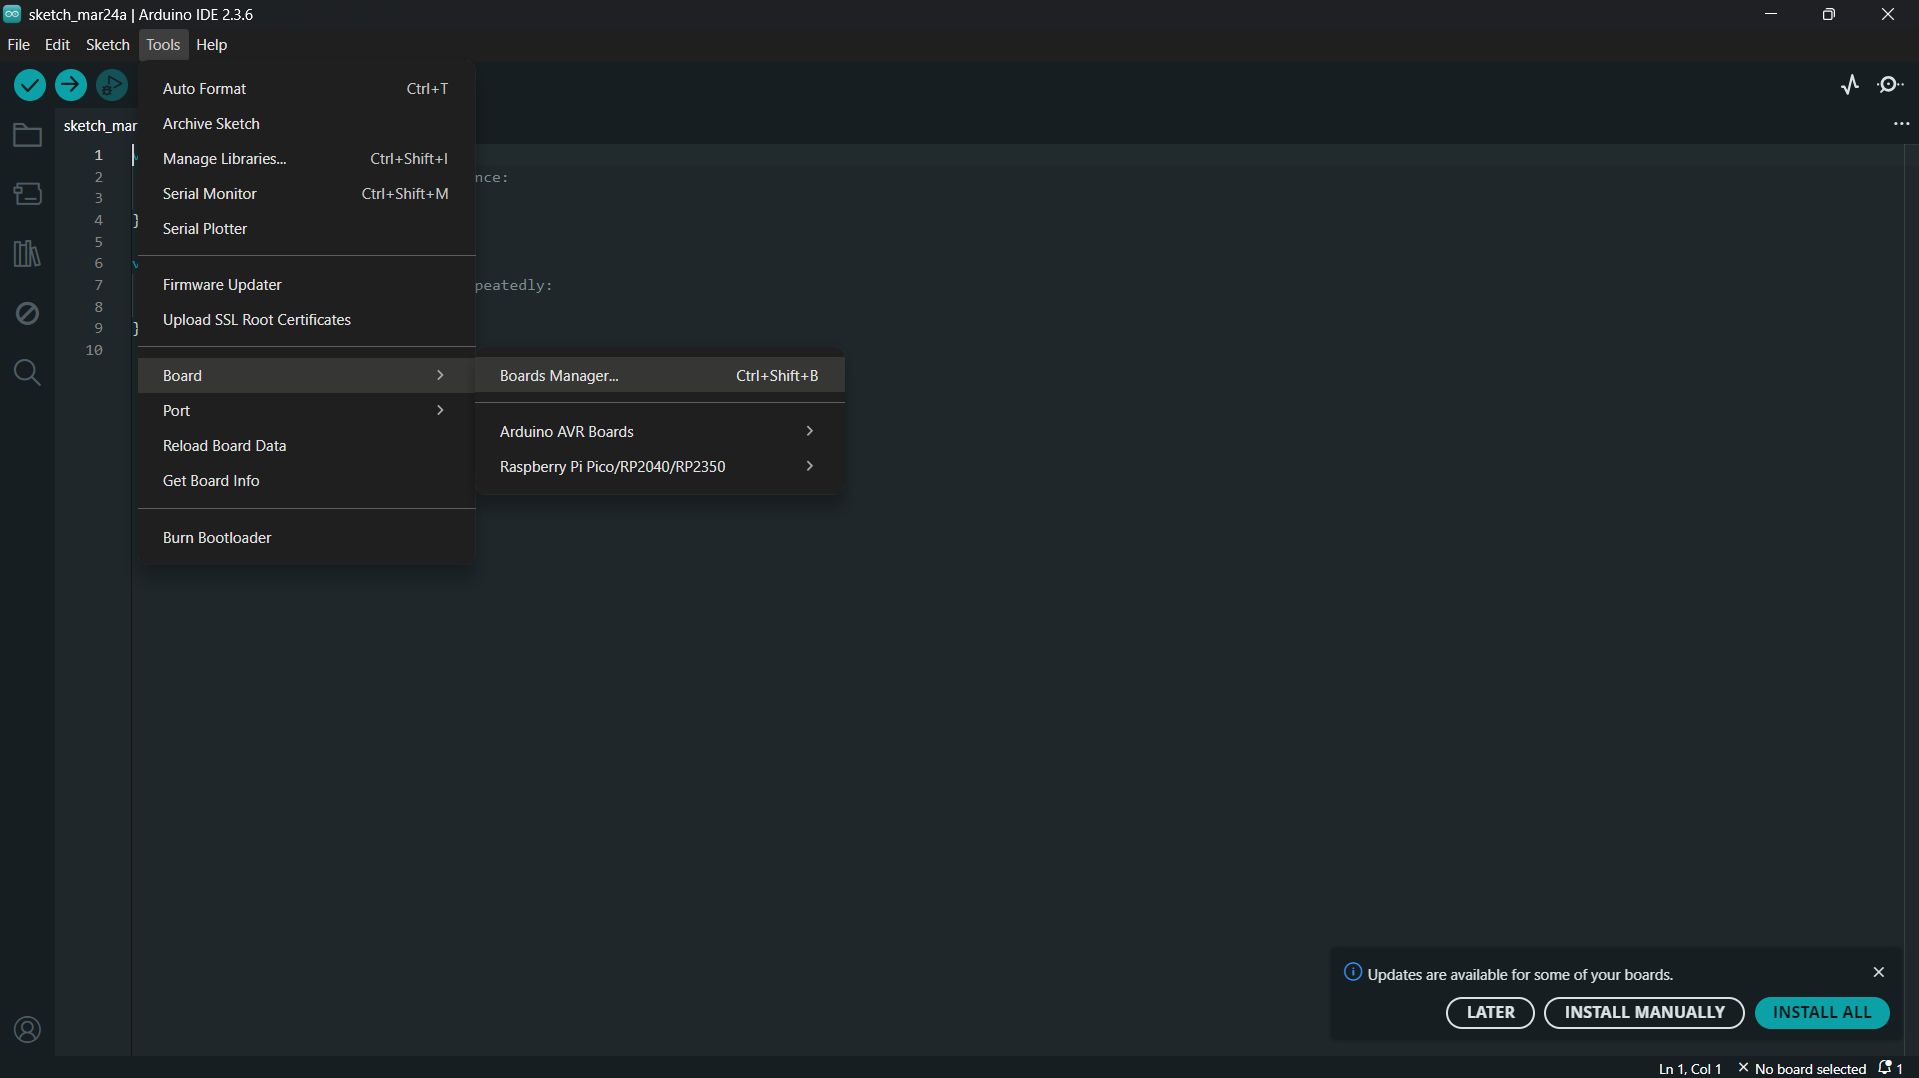Expand the Arduino AVR Boards submenu arrow
Screen dimensions: 1919x1078
coord(810,431)
